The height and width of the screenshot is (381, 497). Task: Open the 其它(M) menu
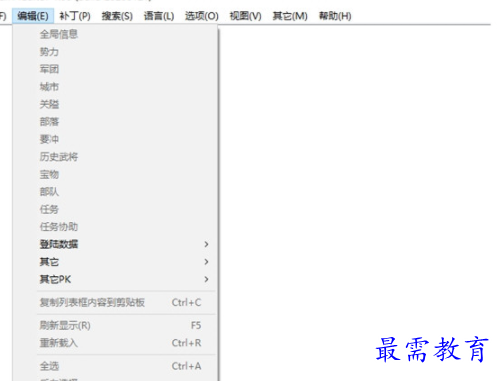(290, 16)
